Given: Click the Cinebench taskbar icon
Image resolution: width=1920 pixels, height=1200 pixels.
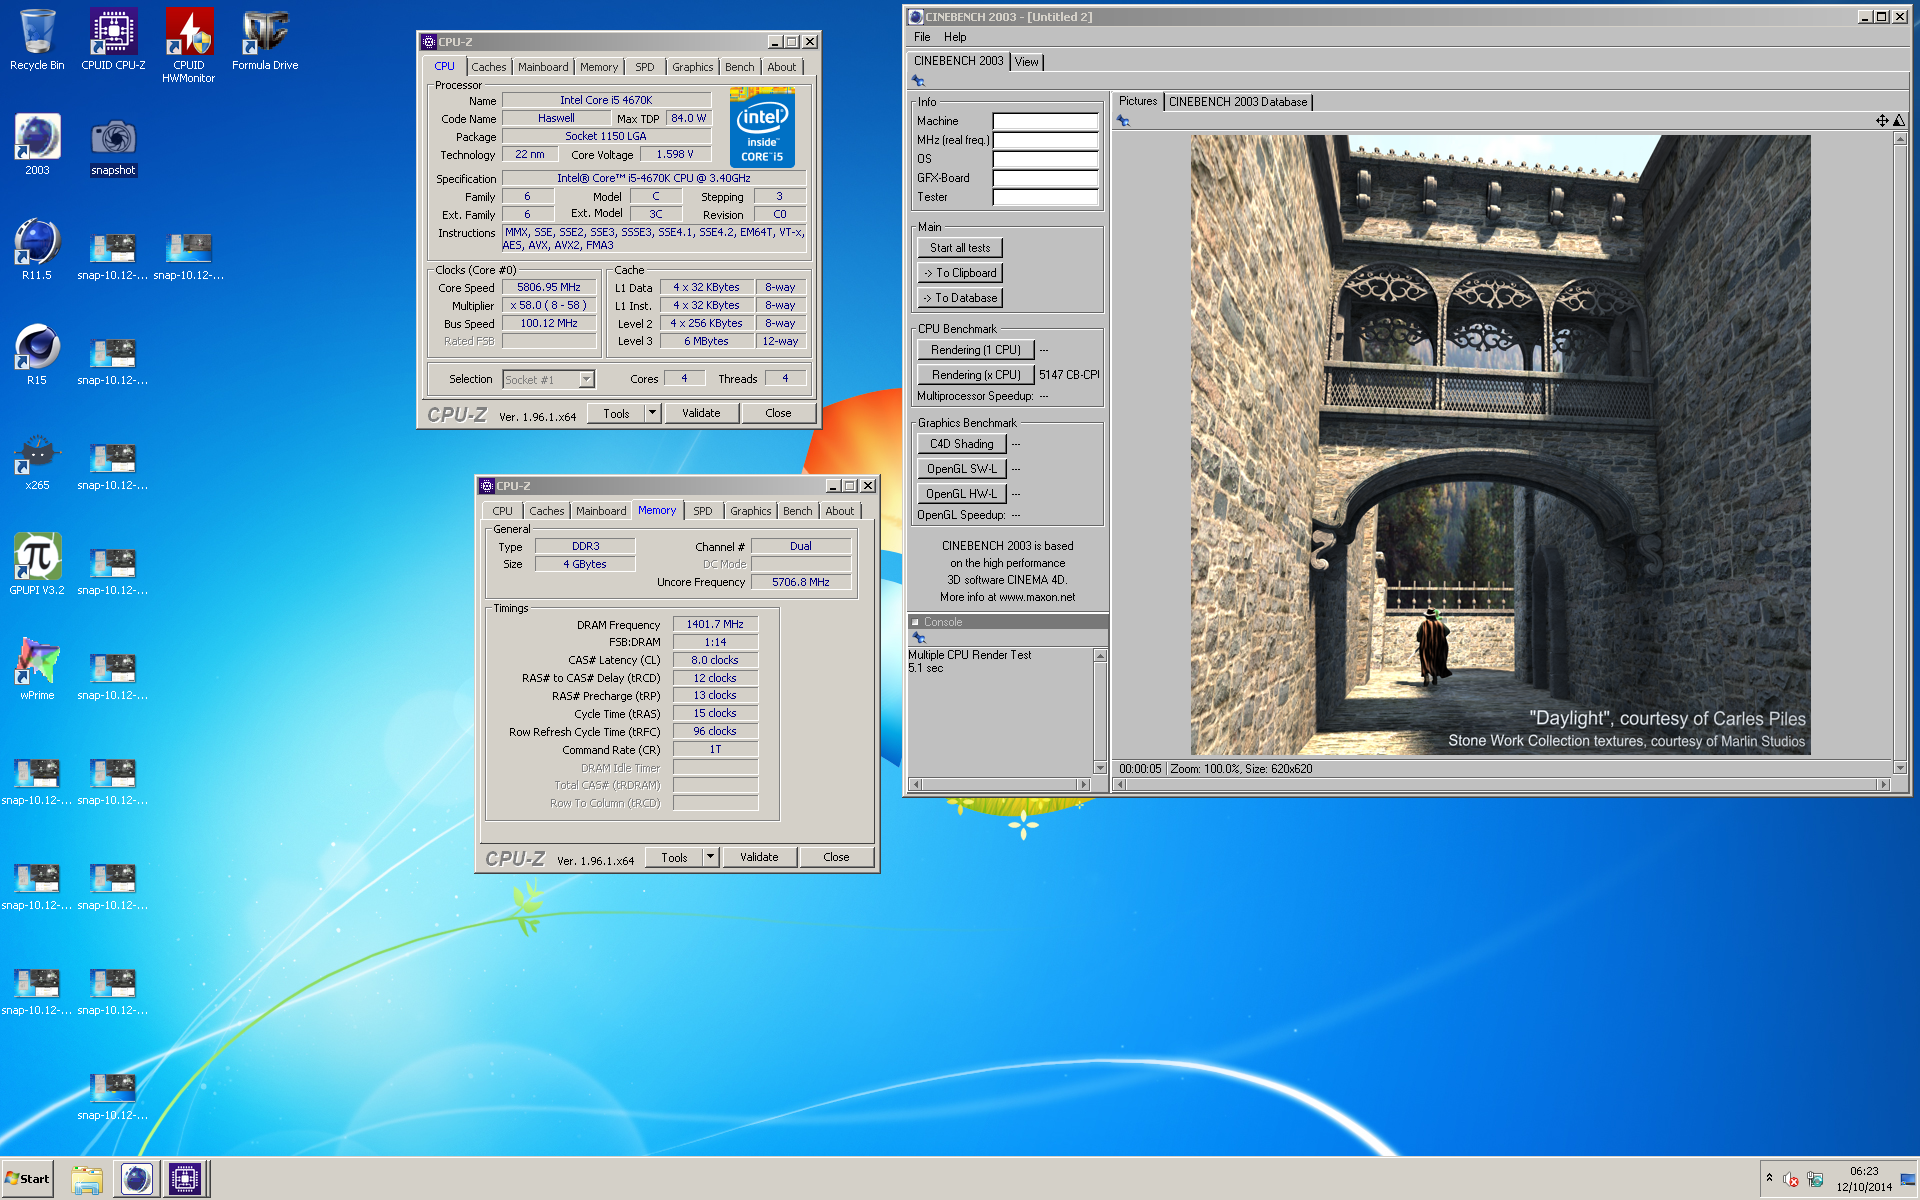Looking at the screenshot, I should pyautogui.click(x=137, y=1179).
